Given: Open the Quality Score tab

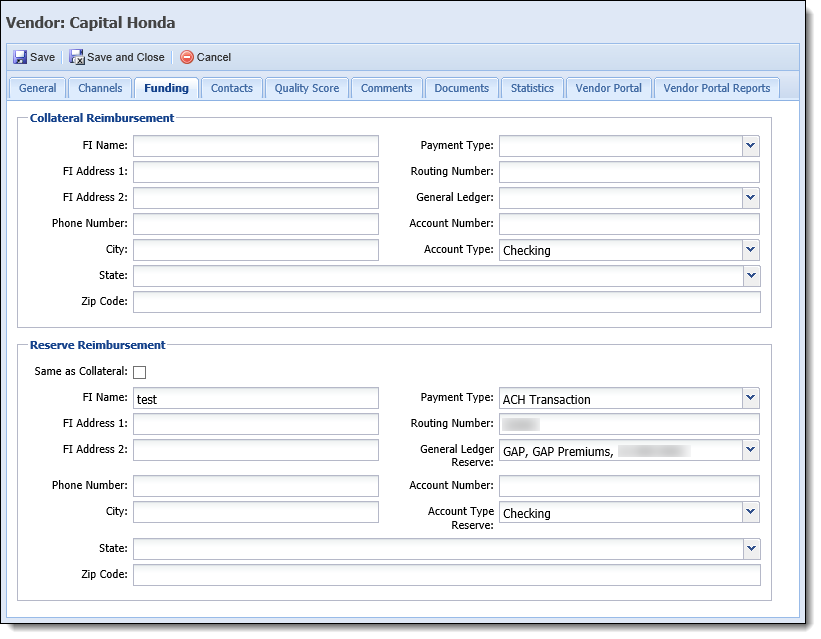Looking at the screenshot, I should 307,88.
